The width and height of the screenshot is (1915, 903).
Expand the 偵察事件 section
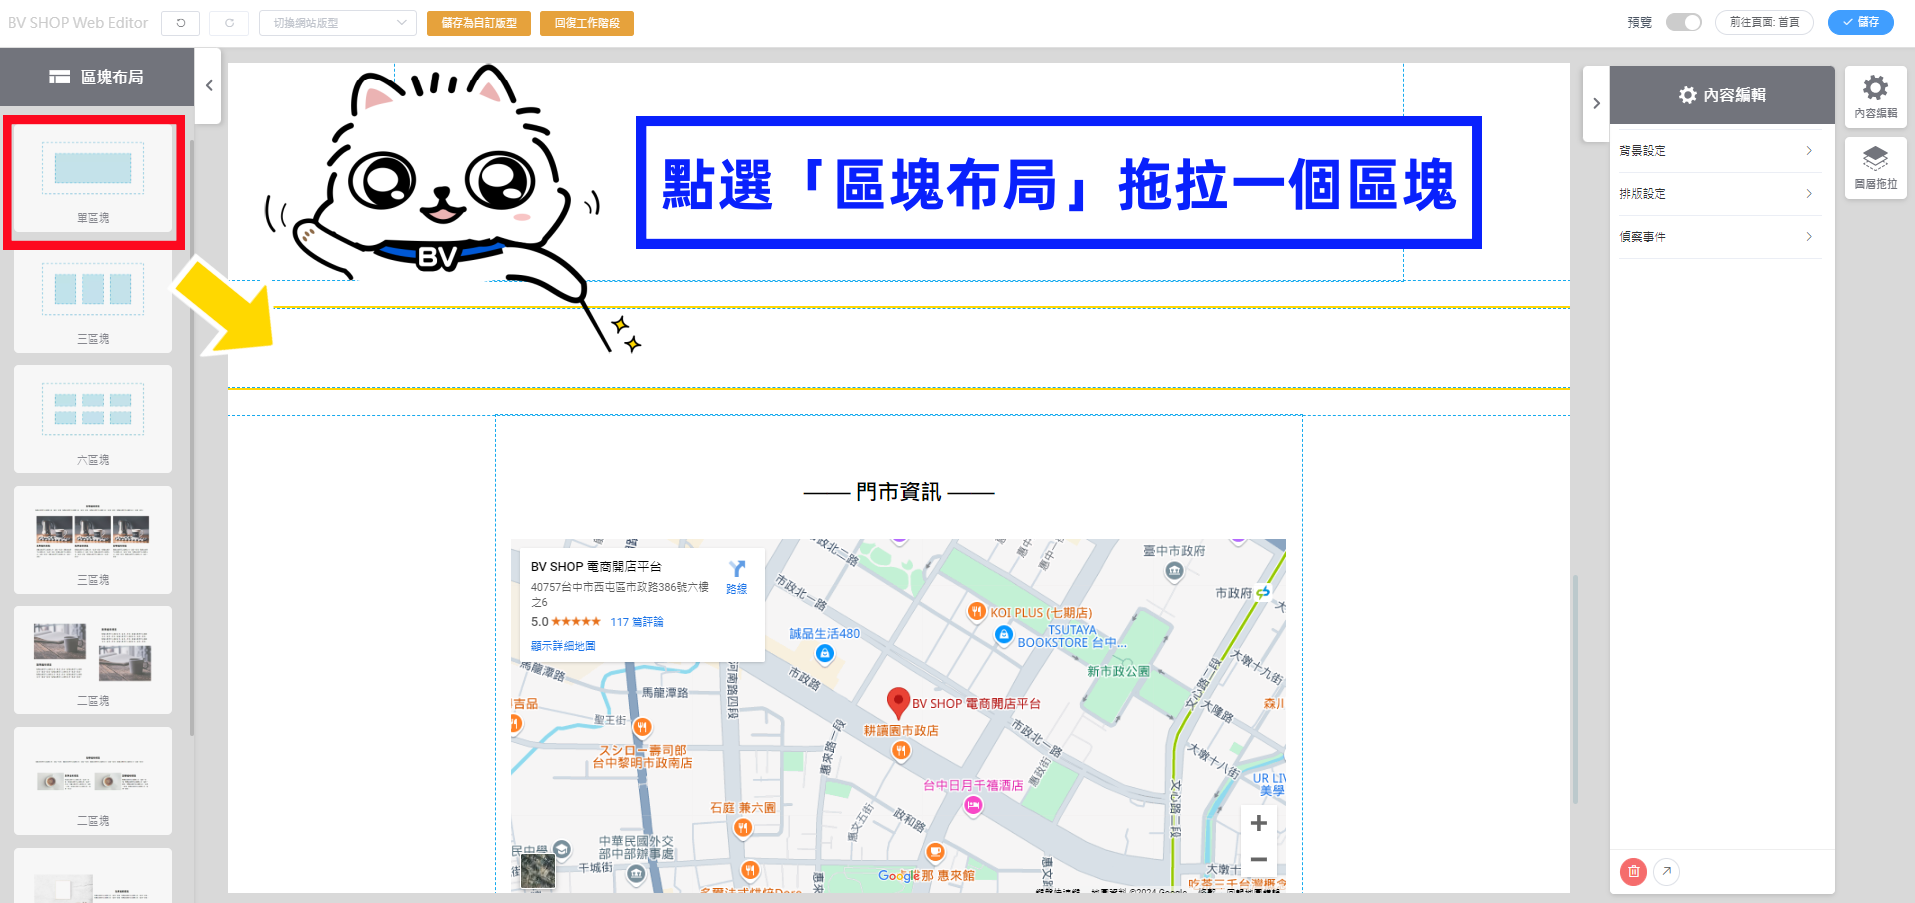(1720, 237)
